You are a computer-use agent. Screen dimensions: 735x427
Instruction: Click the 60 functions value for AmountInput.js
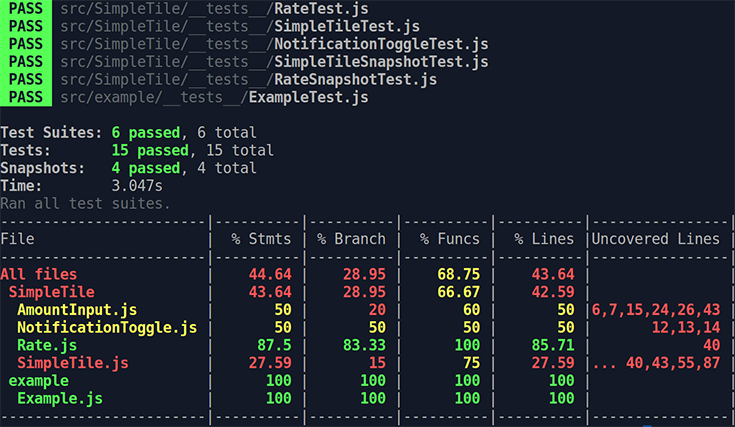[471, 310]
